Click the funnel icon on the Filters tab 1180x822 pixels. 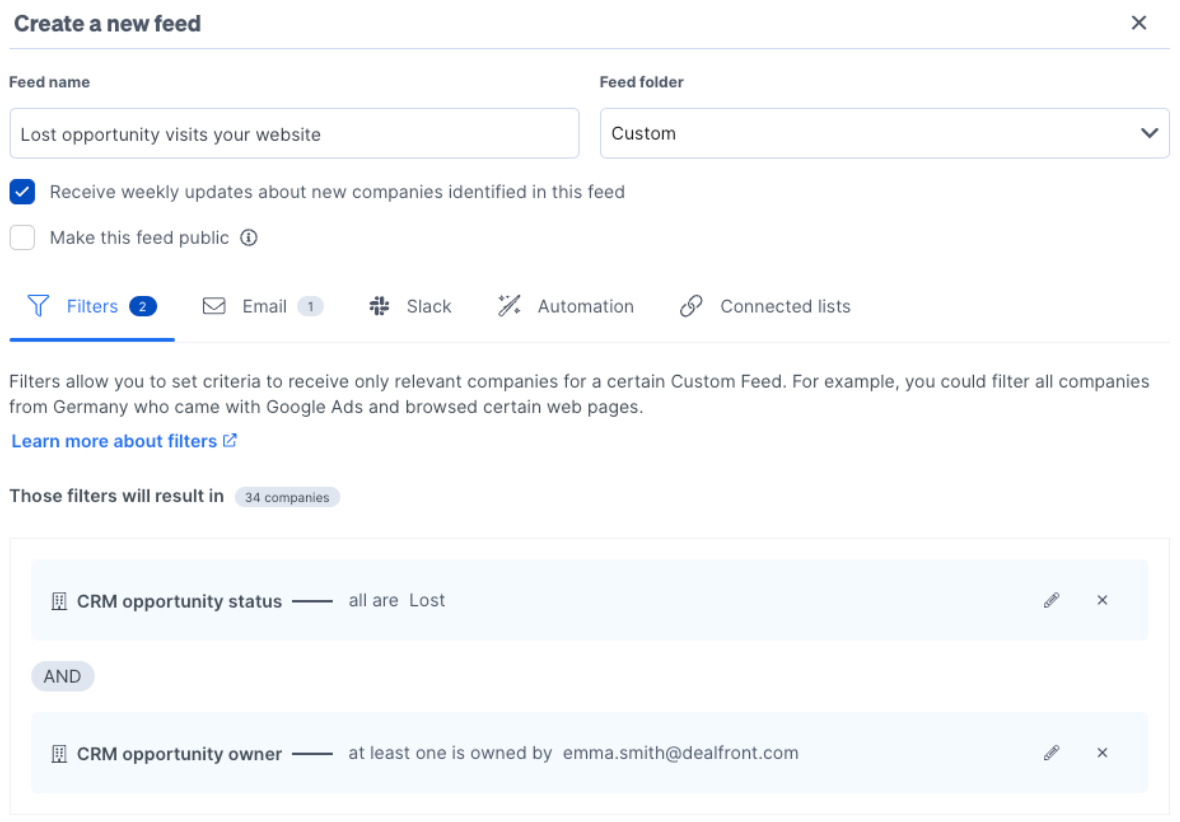(38, 306)
